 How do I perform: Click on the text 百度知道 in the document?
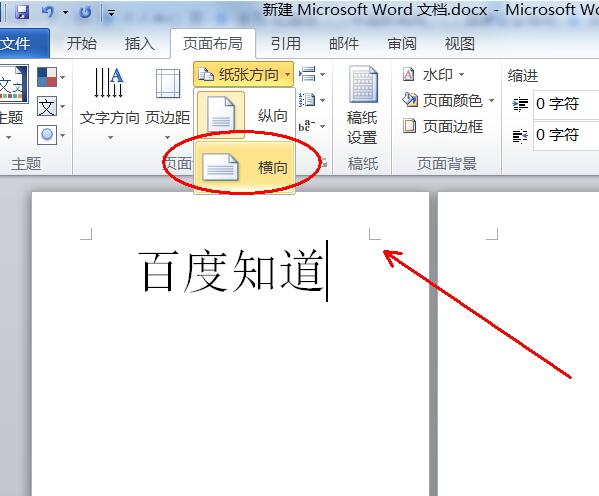point(232,271)
